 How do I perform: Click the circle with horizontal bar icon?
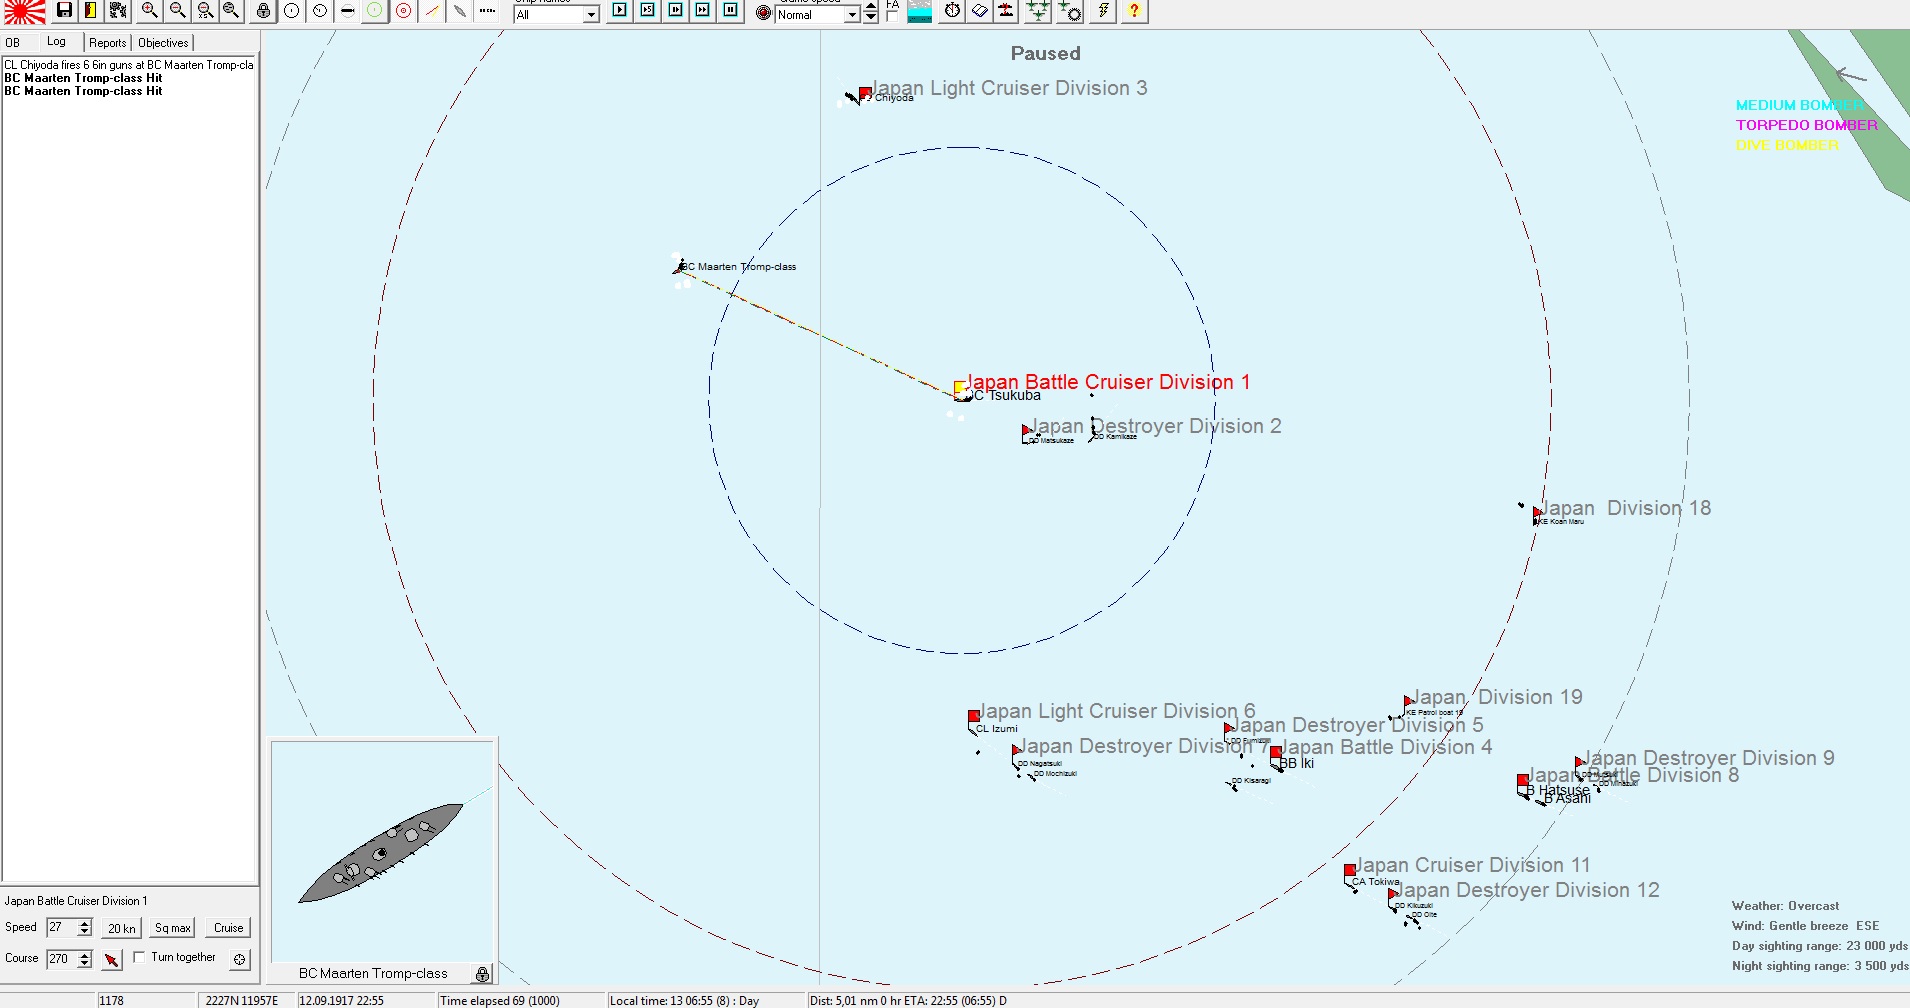pos(347,11)
